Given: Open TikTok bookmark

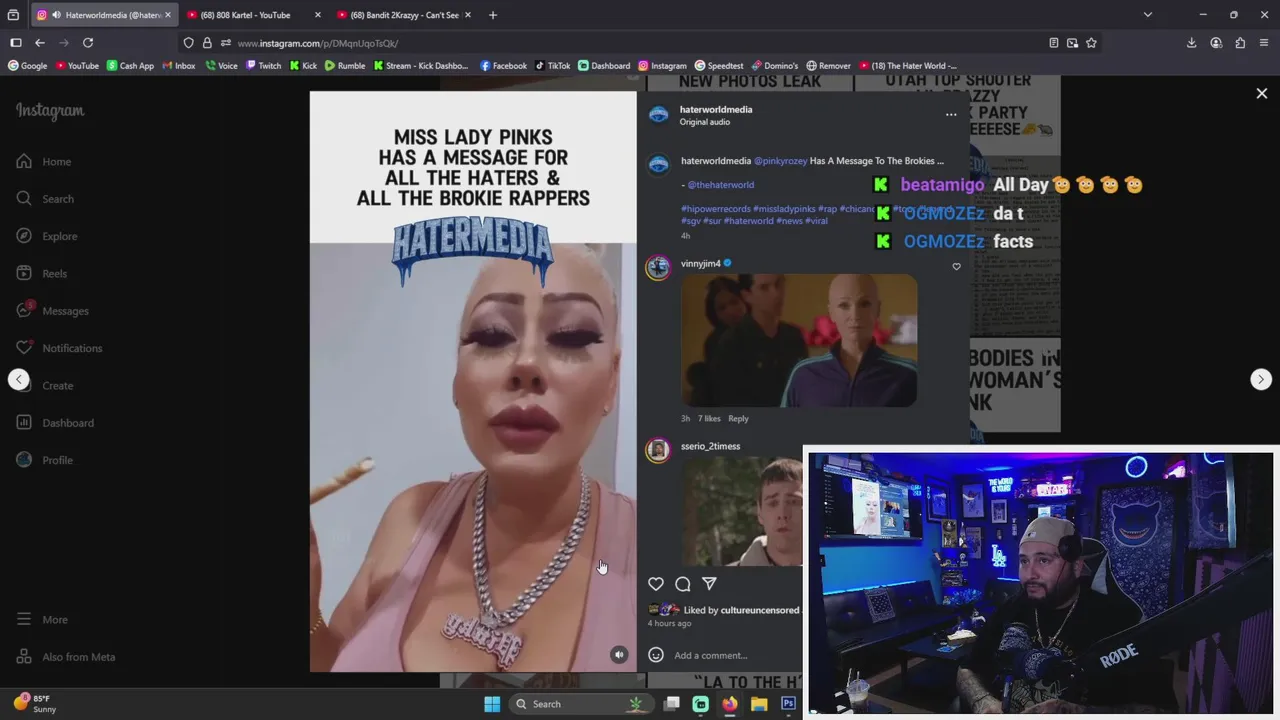Looking at the screenshot, I should click(553, 66).
